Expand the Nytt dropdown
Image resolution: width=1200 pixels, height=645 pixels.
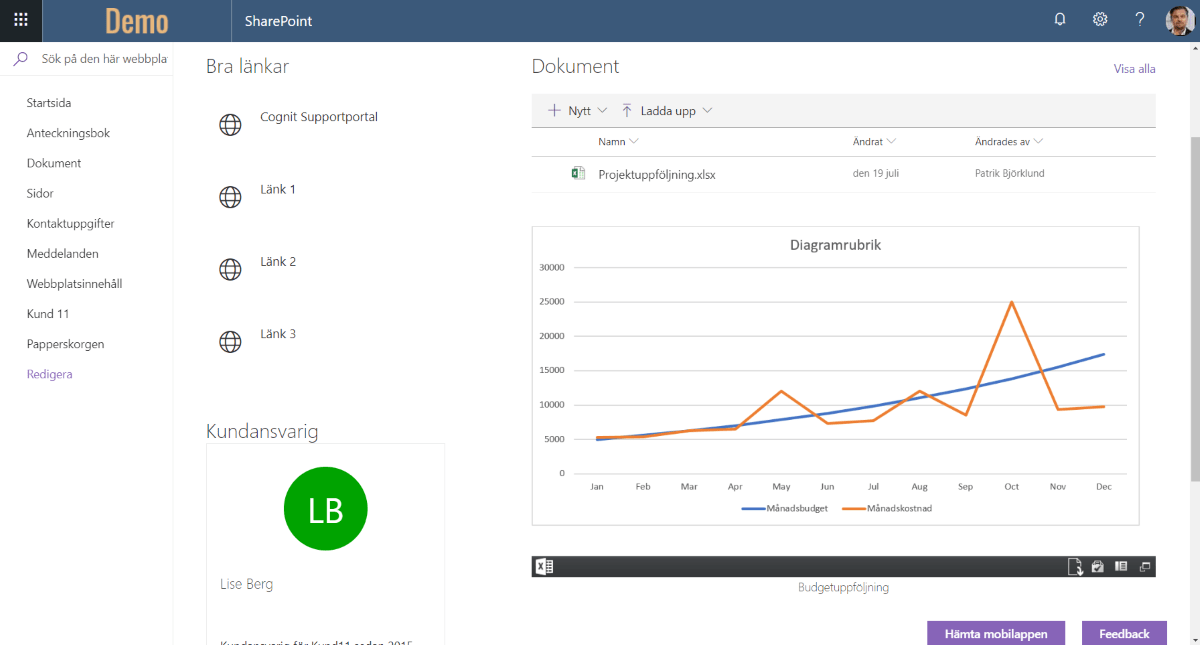pyautogui.click(x=578, y=111)
